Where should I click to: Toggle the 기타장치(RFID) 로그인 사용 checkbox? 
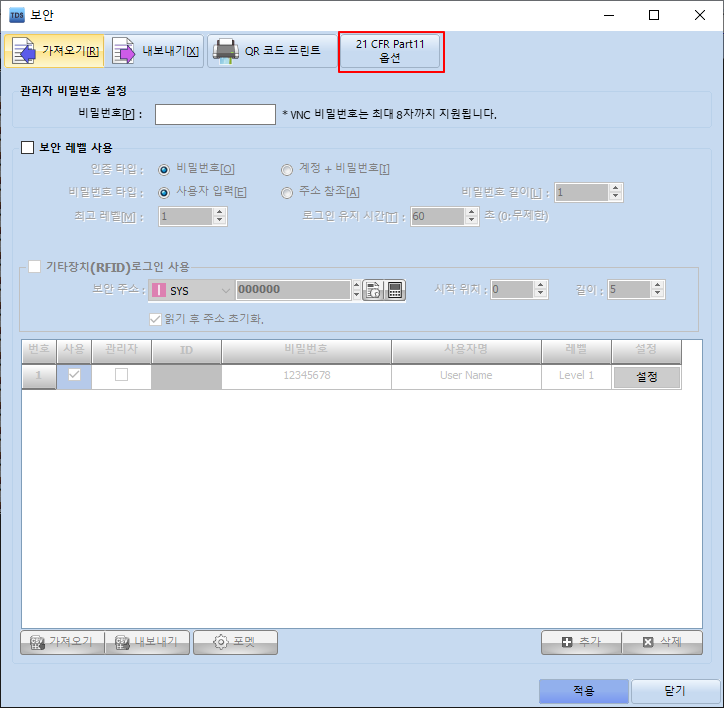coord(35,267)
